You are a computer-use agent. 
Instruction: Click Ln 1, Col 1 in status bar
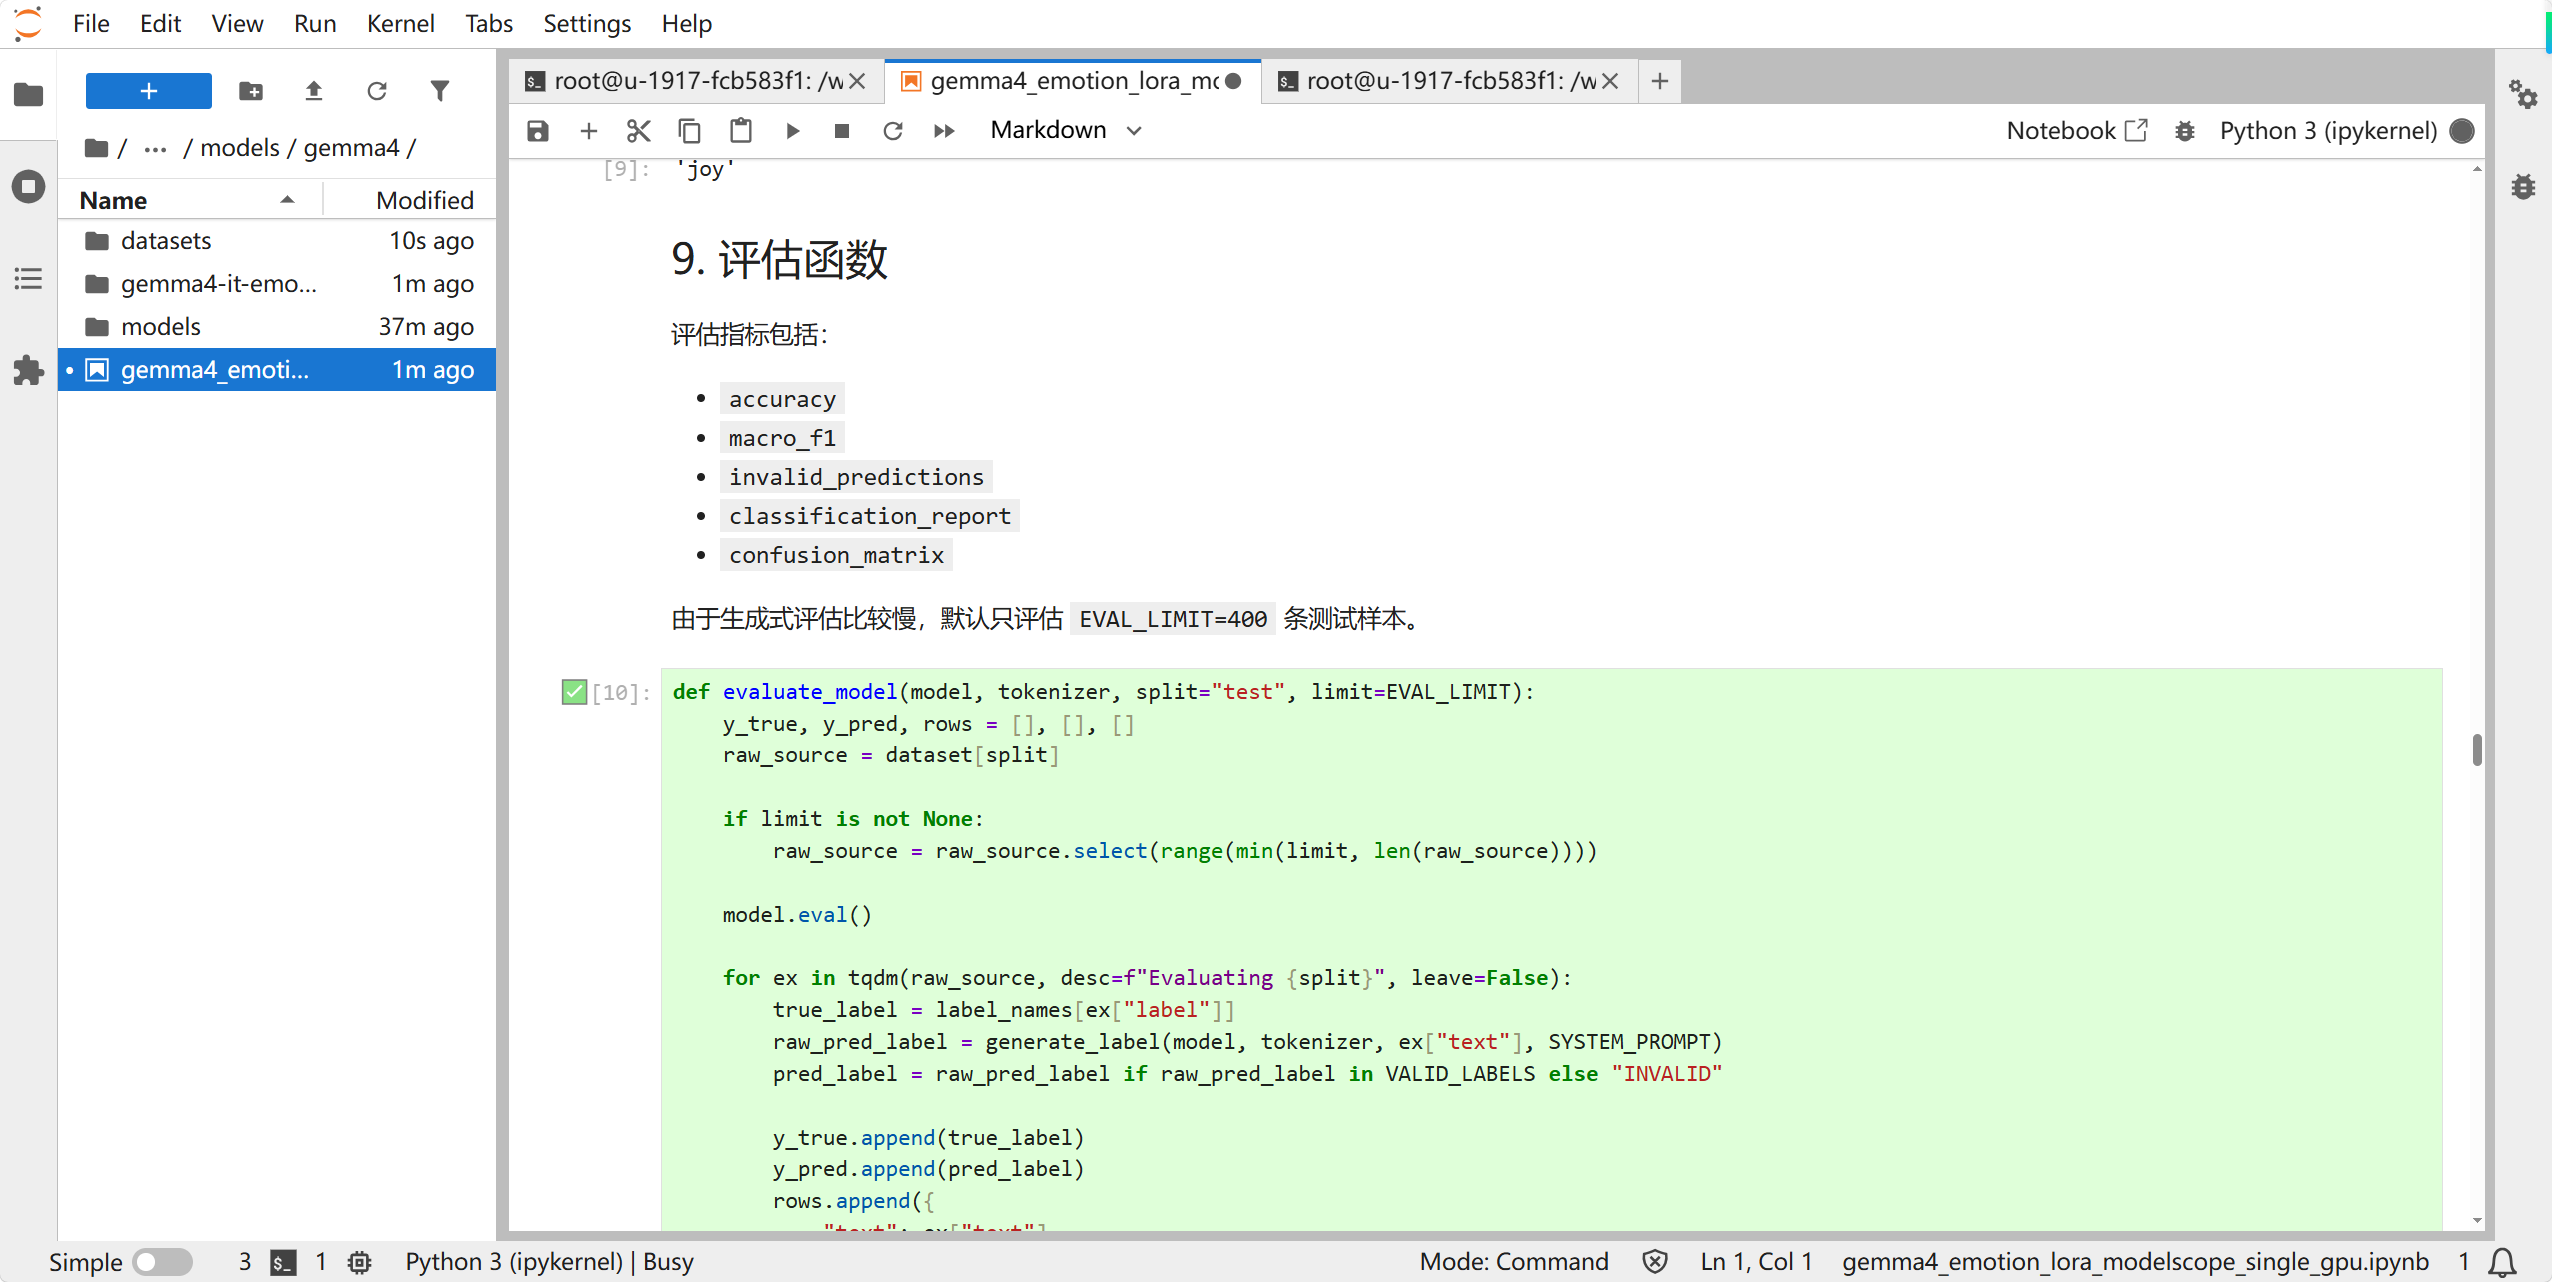(x=1756, y=1262)
